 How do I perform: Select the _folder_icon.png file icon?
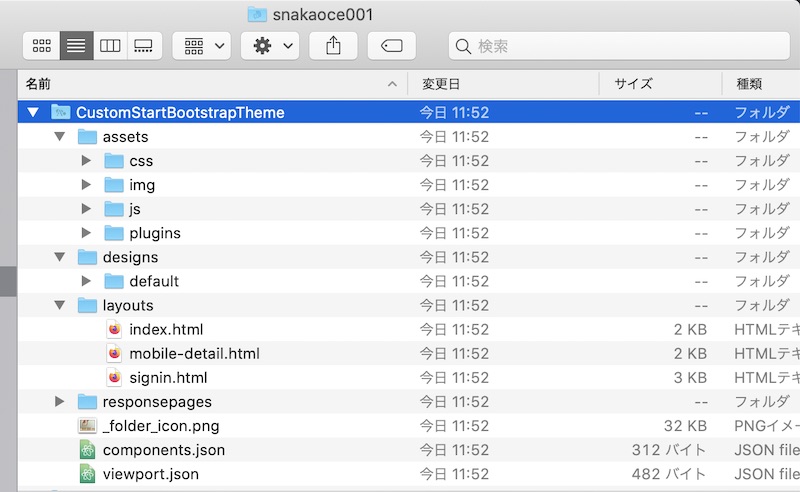coord(87,425)
